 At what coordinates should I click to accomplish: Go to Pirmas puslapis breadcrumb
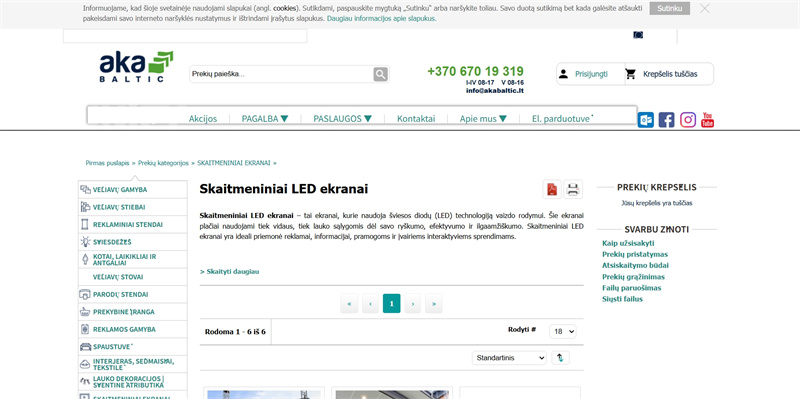pos(107,163)
